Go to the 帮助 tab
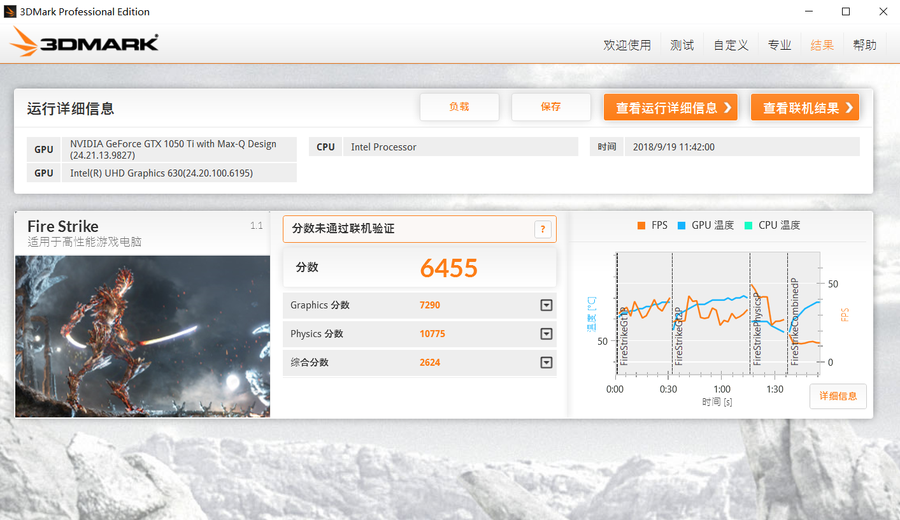The height and width of the screenshot is (520, 900). click(x=865, y=45)
